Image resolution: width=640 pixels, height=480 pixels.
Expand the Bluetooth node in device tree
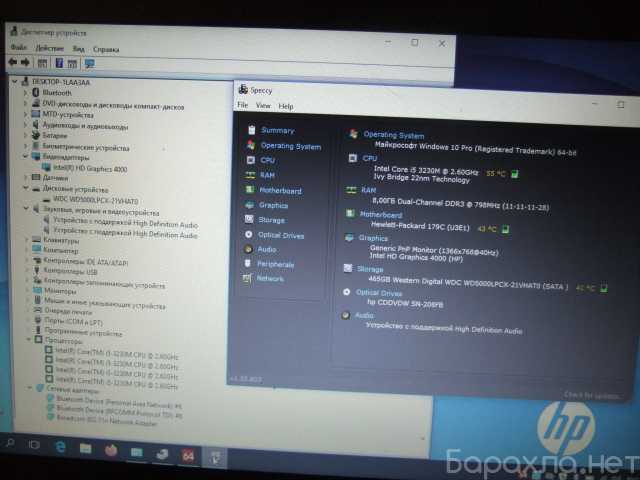click(x=27, y=92)
